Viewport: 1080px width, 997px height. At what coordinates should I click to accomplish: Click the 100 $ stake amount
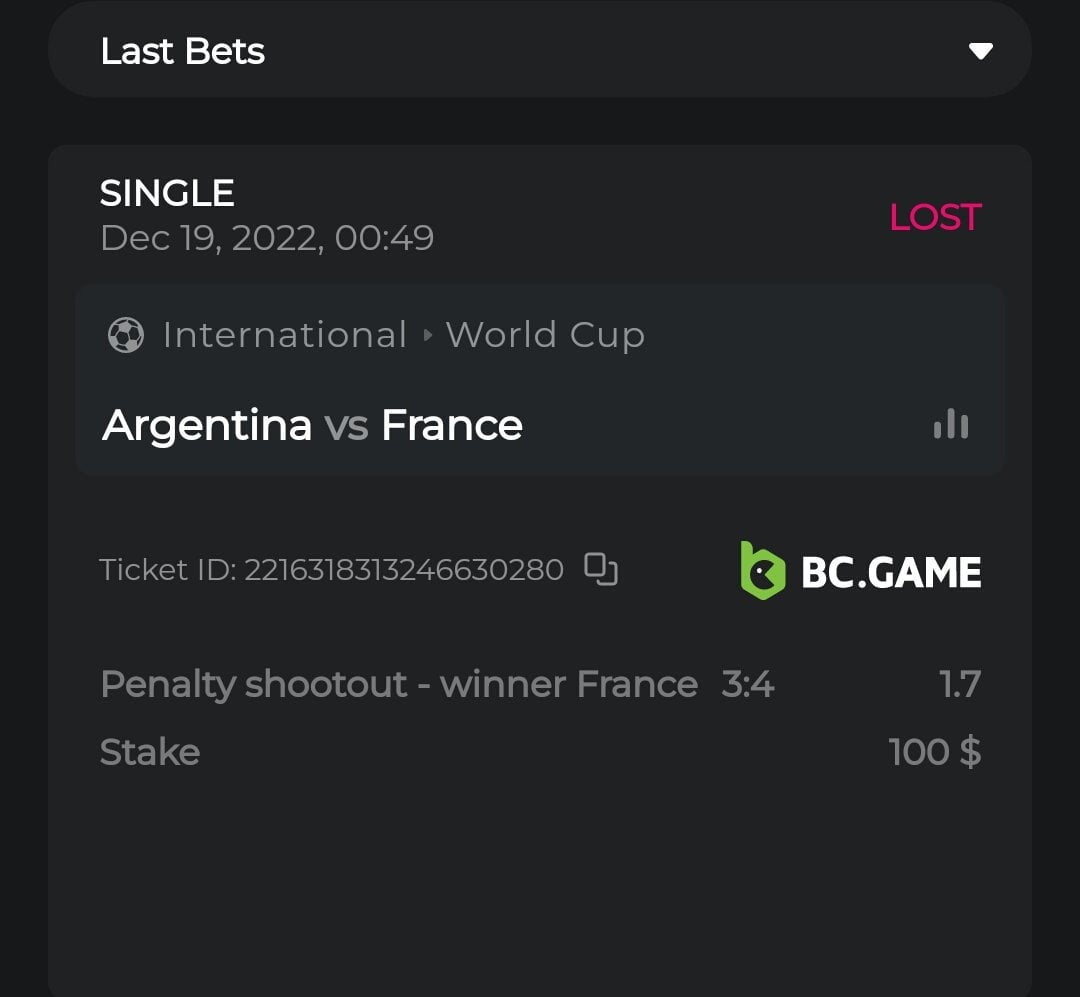tap(934, 752)
